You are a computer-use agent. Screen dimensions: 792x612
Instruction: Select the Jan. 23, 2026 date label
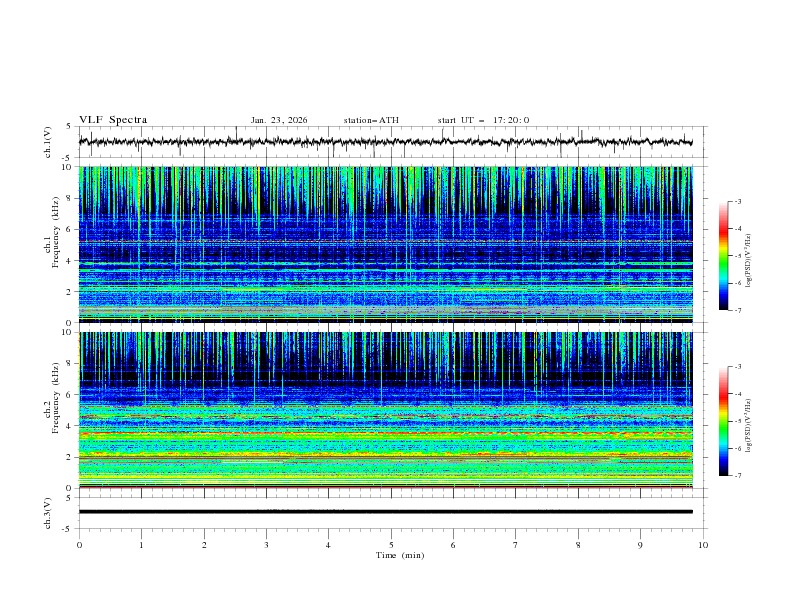(279, 120)
